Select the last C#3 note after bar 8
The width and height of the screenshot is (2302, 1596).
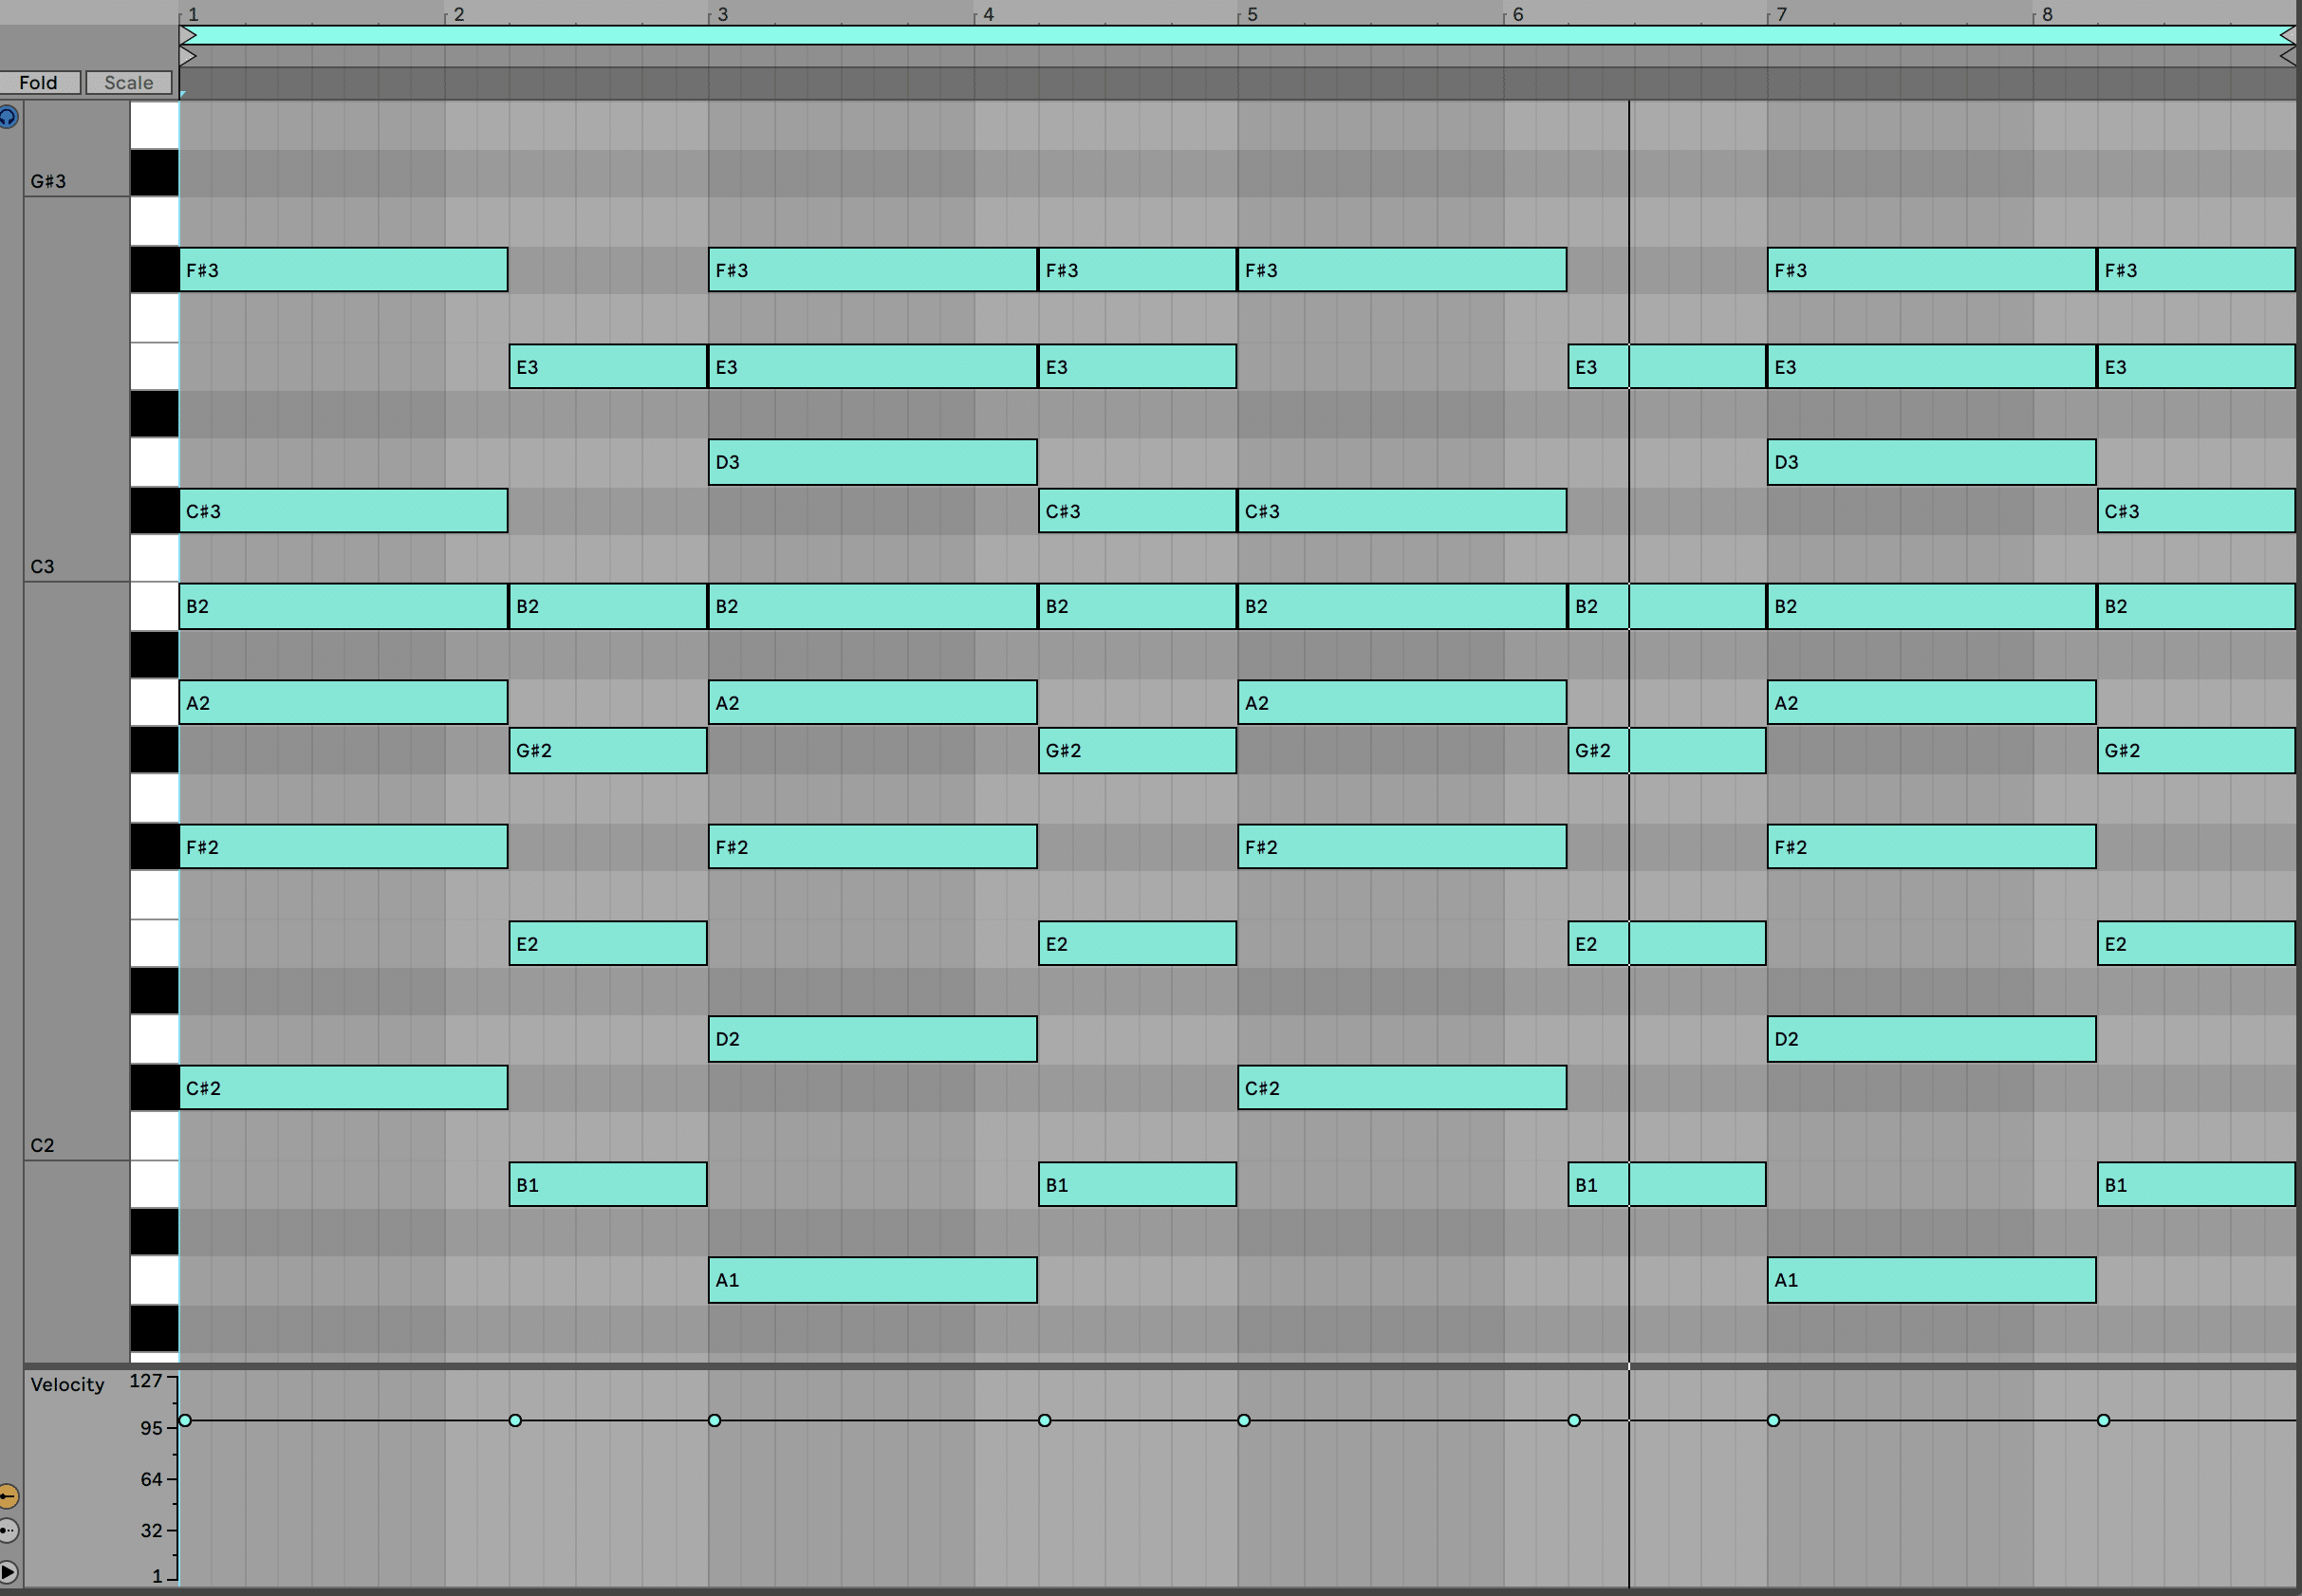[x=2196, y=511]
